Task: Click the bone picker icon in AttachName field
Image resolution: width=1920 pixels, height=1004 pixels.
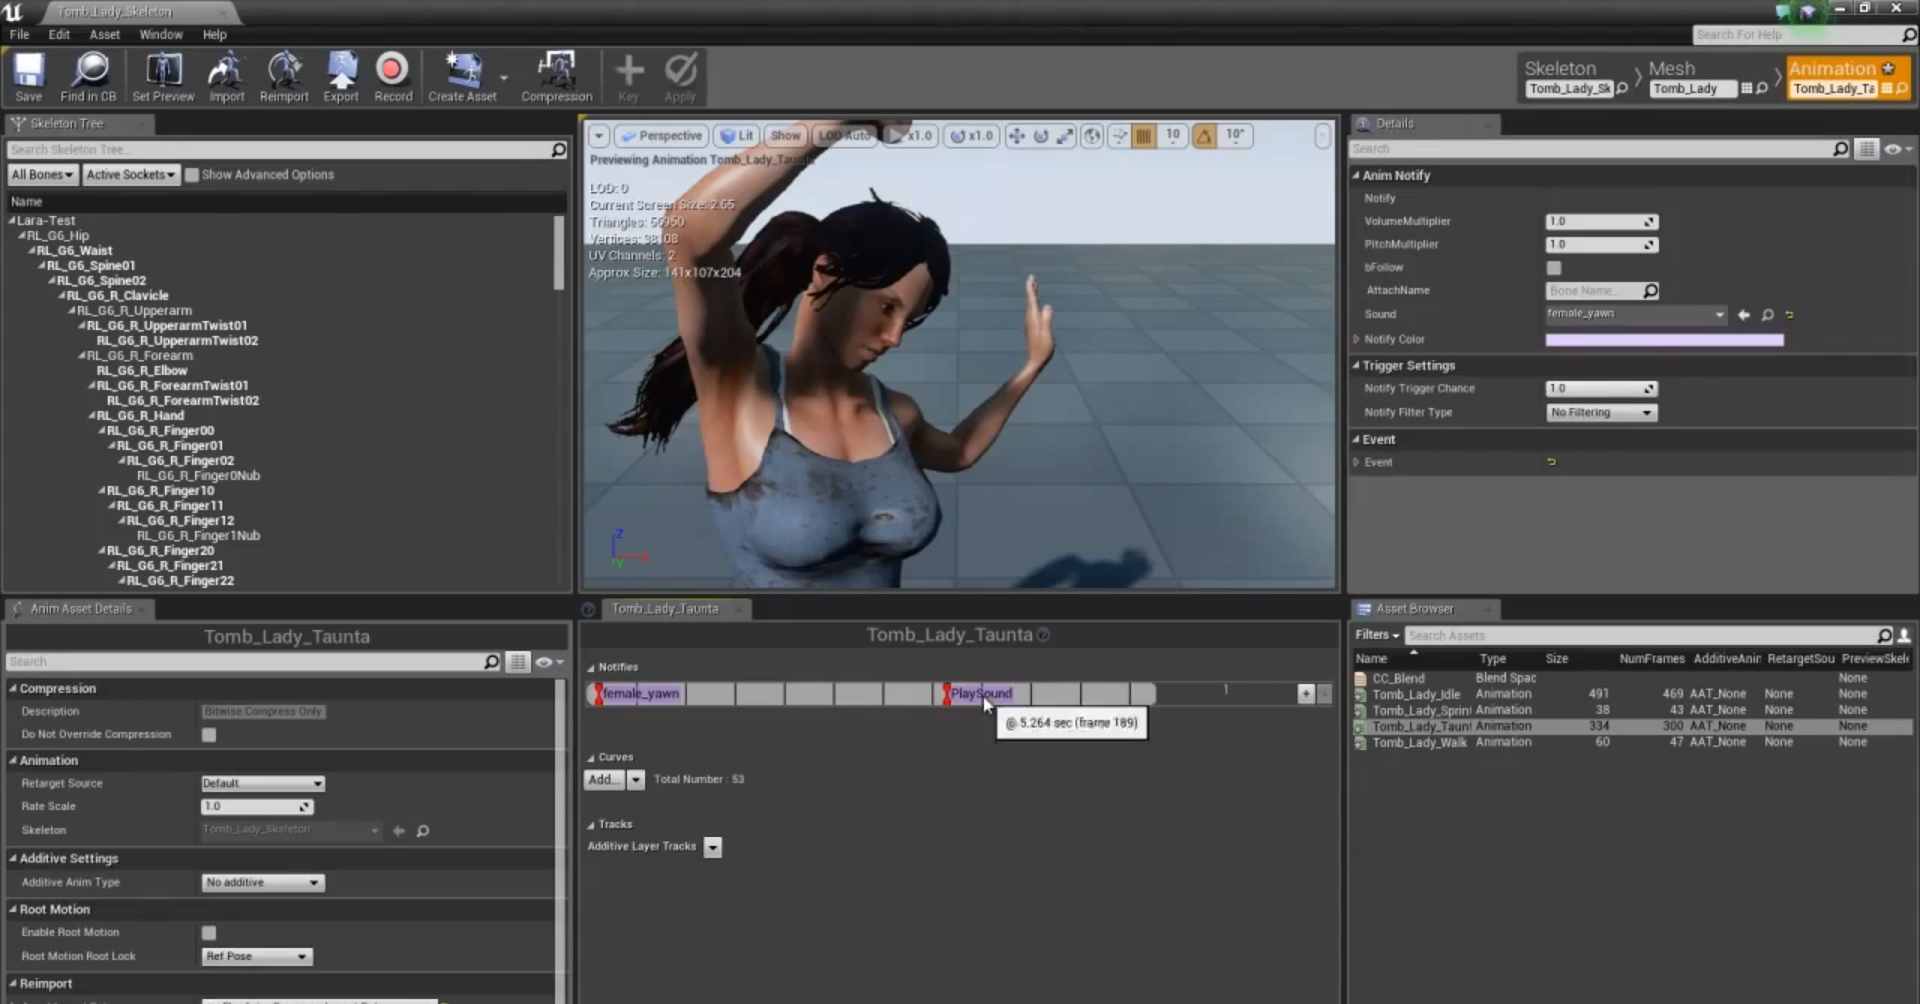Action: point(1651,291)
